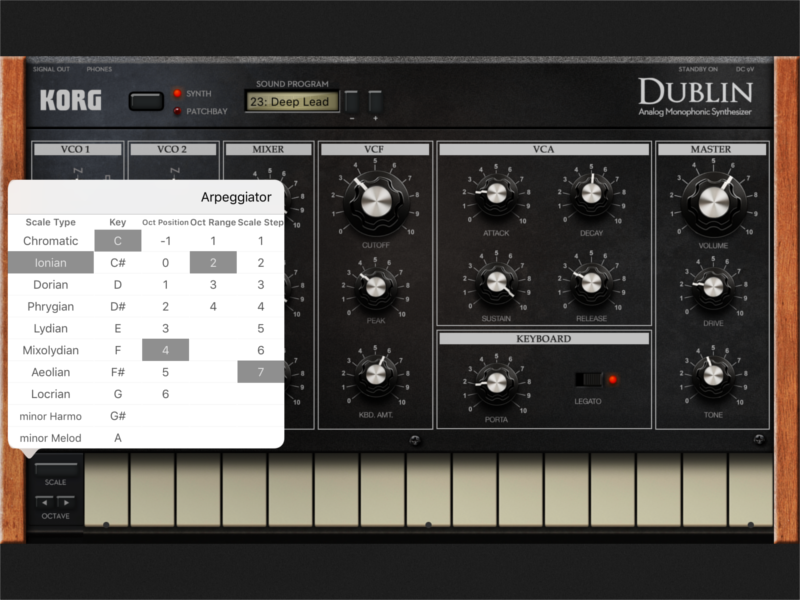Set Oct Position to 0
The image size is (800, 600).
165,263
